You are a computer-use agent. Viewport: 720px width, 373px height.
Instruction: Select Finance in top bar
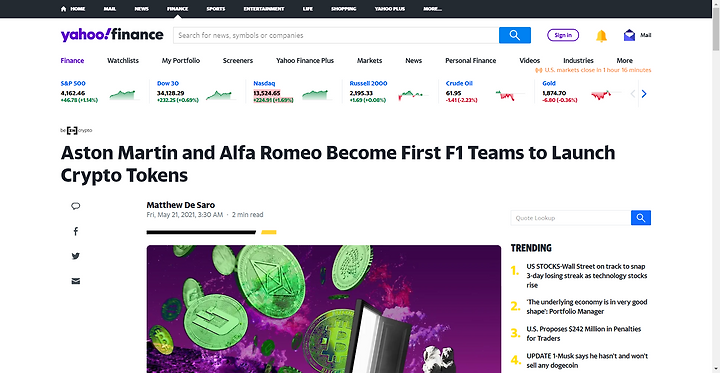click(x=178, y=9)
